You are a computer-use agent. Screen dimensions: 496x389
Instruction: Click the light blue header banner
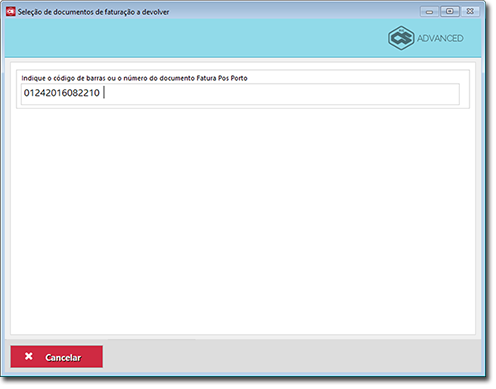tap(200, 38)
